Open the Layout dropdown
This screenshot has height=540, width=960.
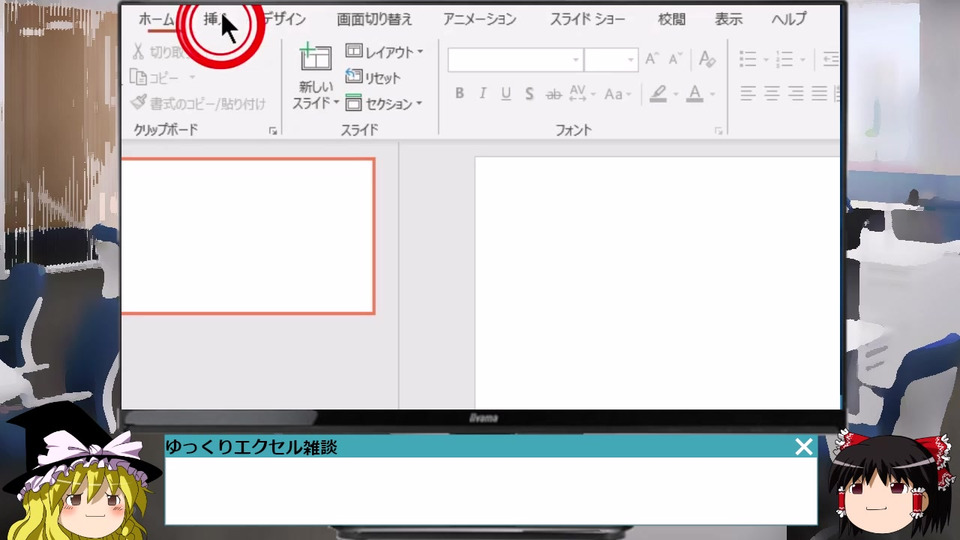point(384,51)
